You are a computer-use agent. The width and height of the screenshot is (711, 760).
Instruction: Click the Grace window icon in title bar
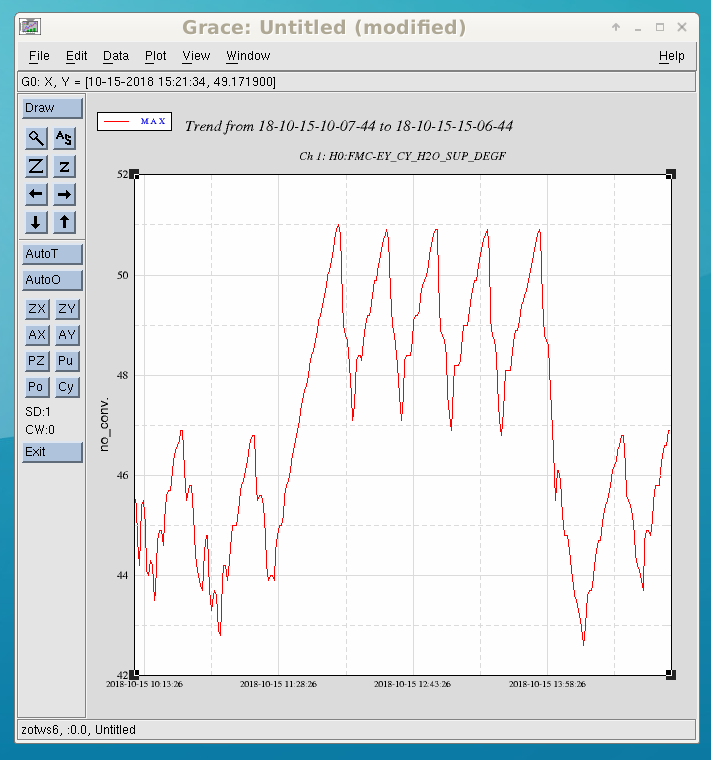(30, 27)
